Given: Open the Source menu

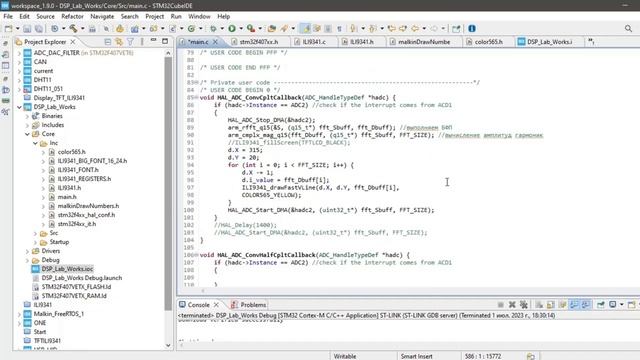Looking at the screenshot, I should tap(45, 16).
